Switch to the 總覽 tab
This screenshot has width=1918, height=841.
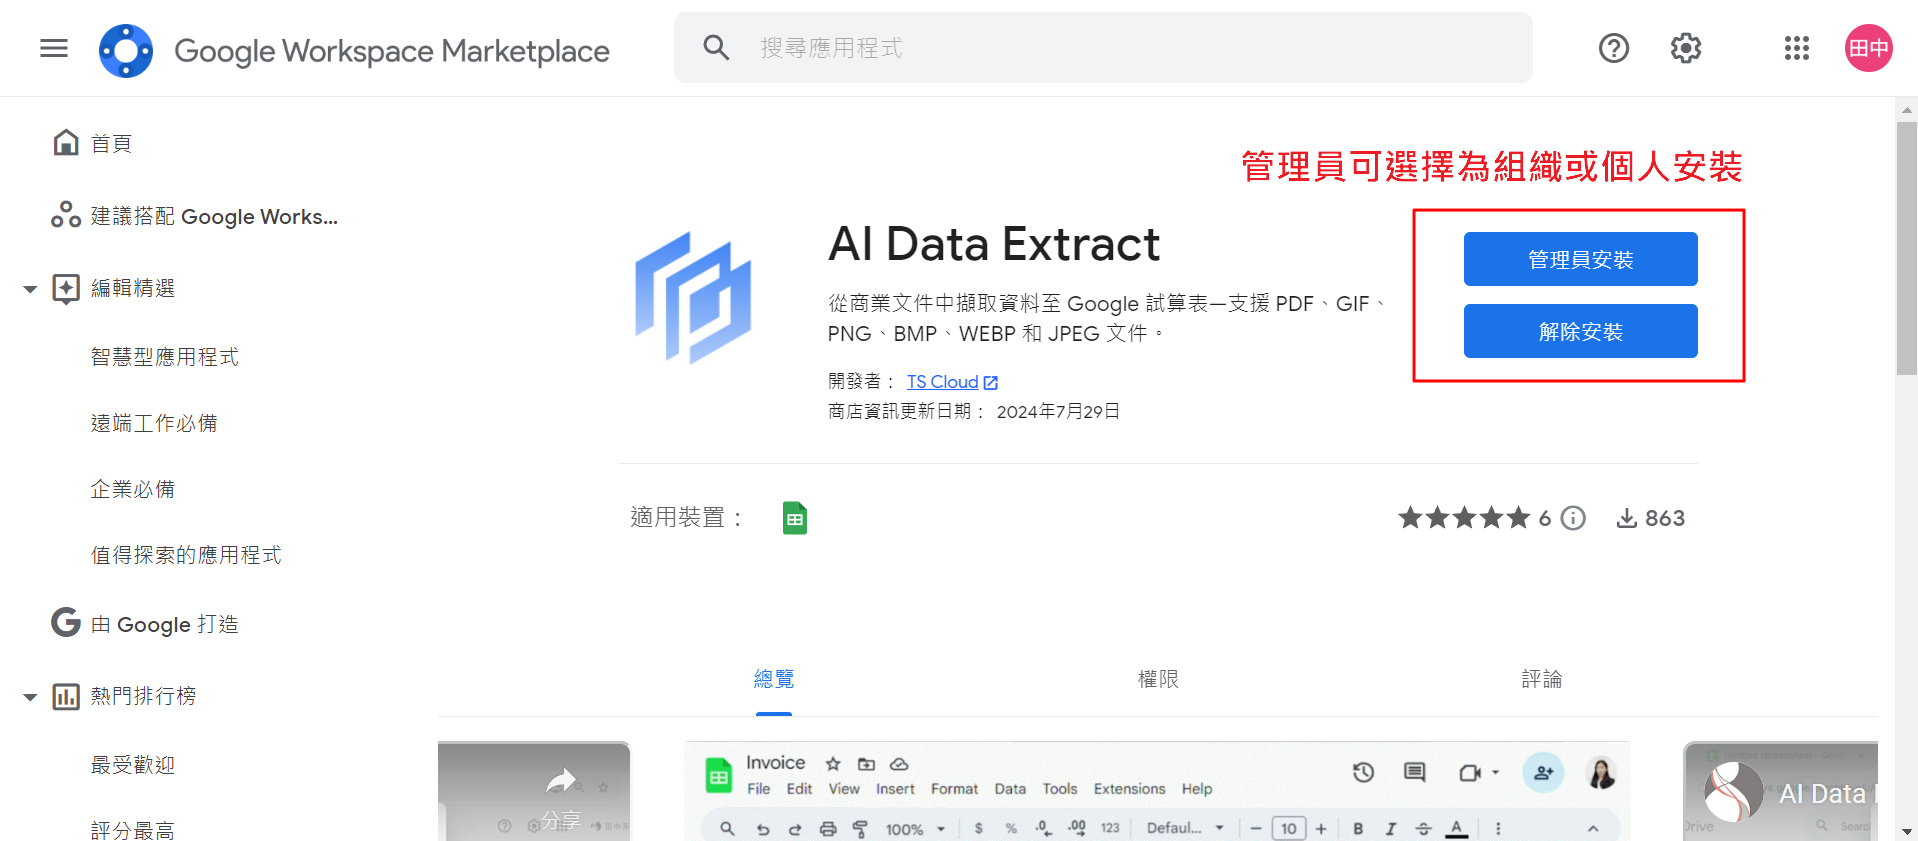point(774,680)
